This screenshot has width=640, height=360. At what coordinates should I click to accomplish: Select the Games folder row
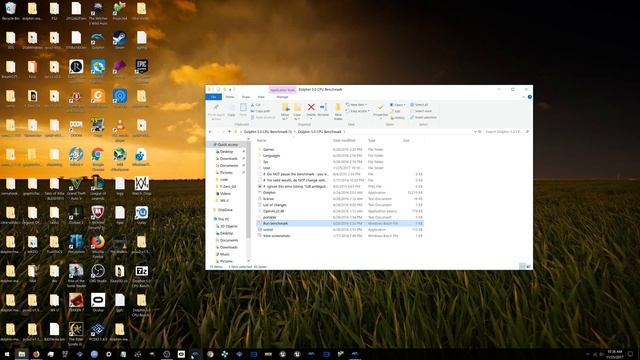[340, 149]
